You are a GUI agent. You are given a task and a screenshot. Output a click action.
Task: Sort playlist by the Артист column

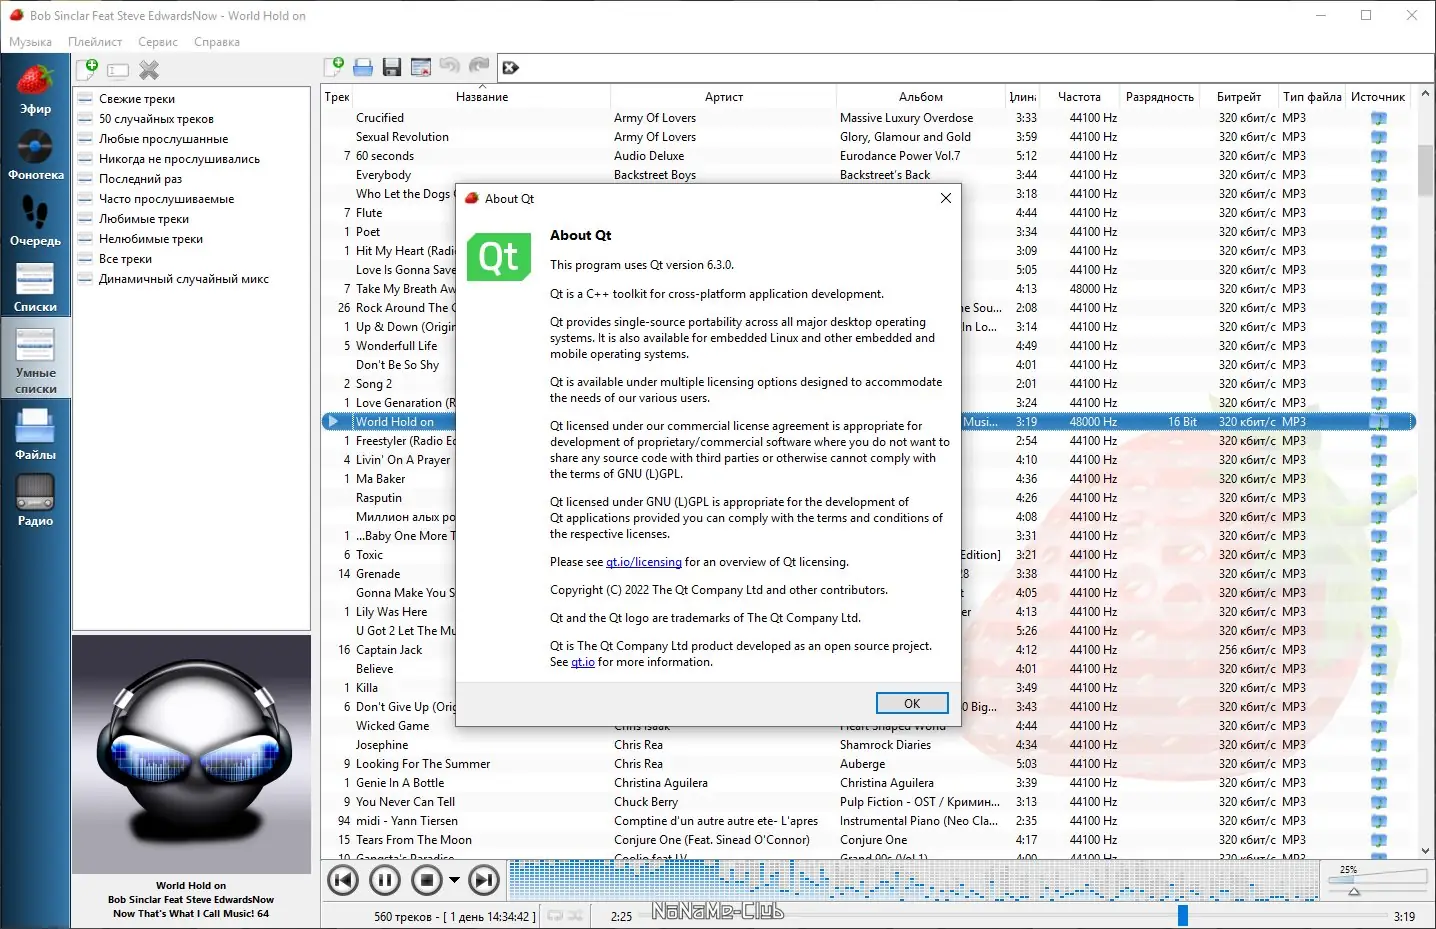click(x=724, y=97)
